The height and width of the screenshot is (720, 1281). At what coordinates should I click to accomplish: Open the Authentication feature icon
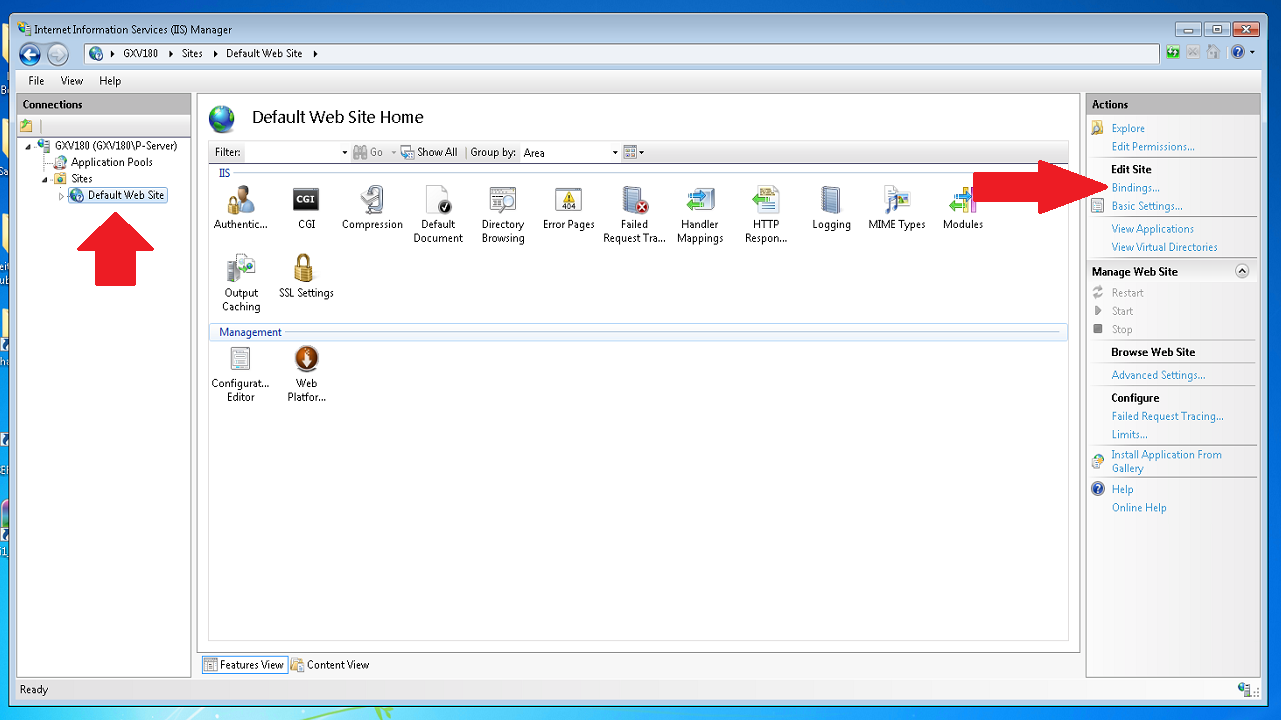(240, 201)
